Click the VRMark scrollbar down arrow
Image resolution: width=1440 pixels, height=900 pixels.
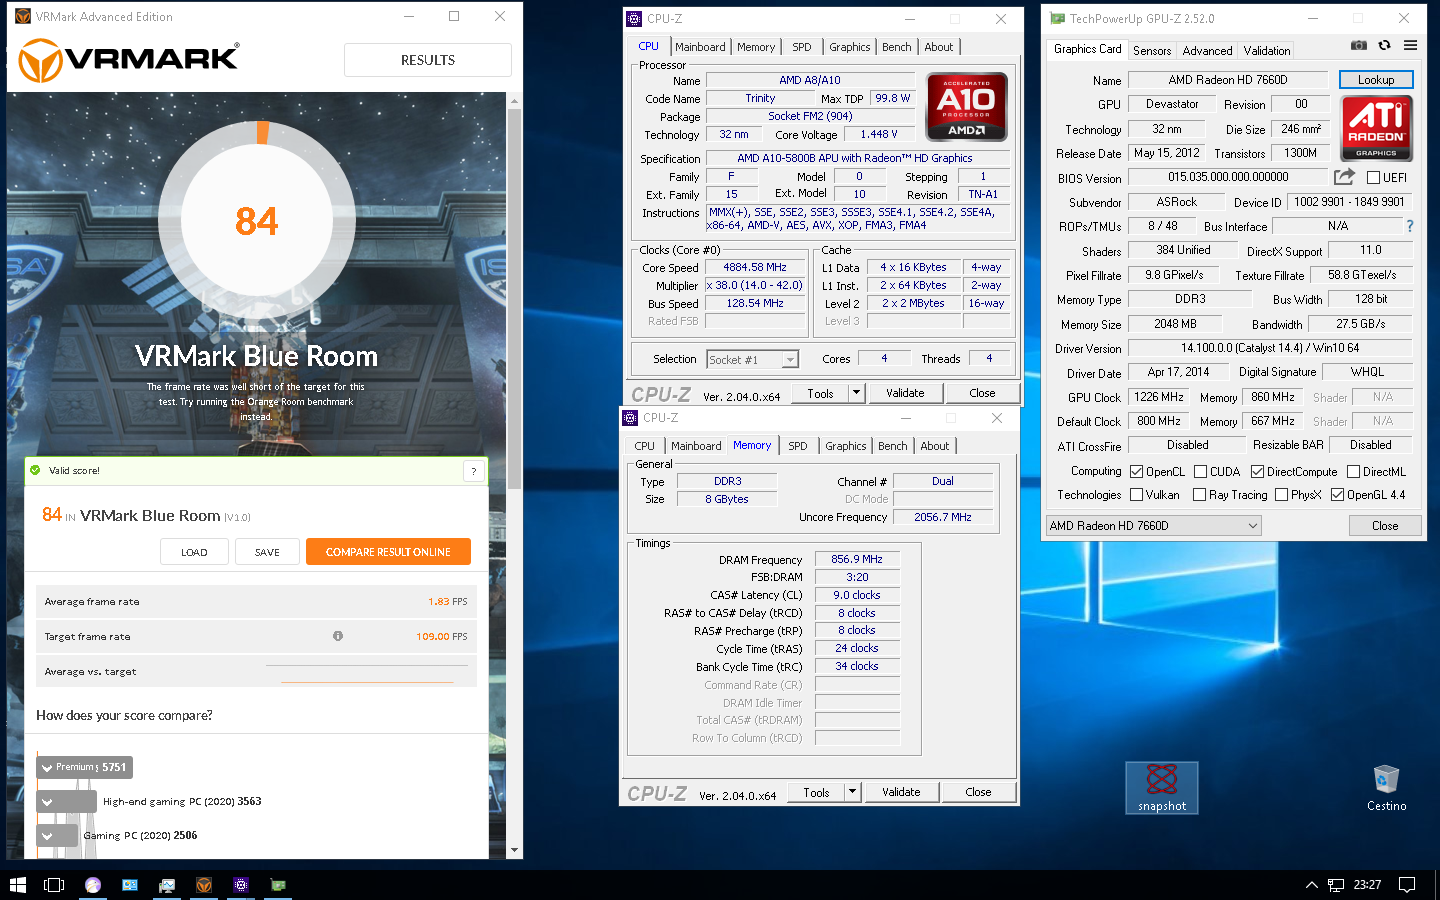pos(515,851)
